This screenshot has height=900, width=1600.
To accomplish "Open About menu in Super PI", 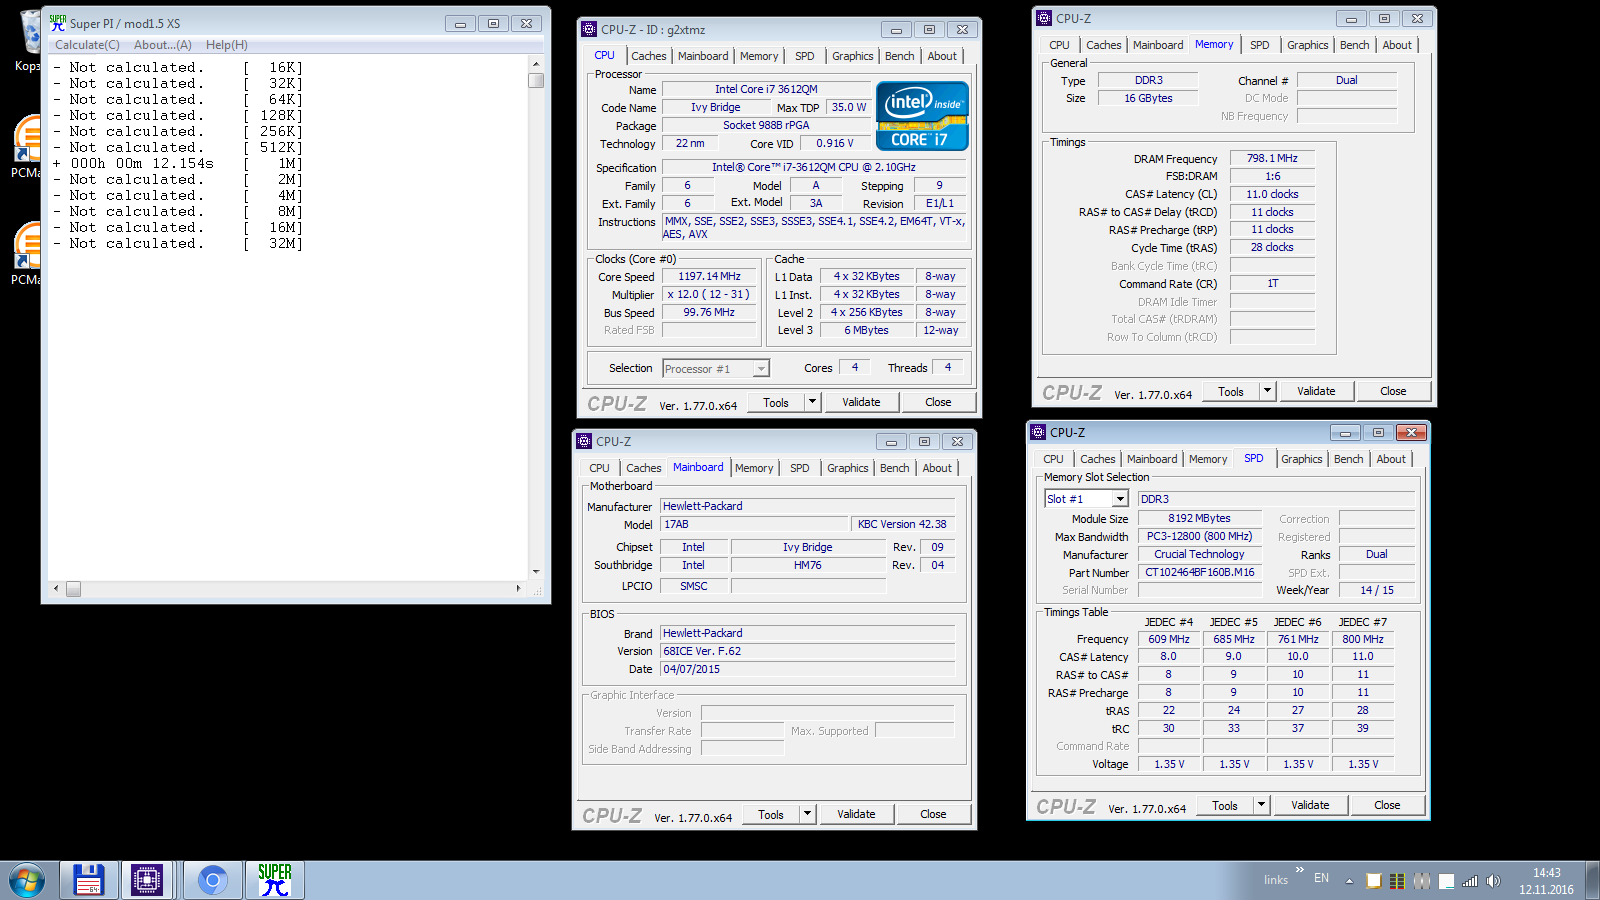I will click(163, 45).
